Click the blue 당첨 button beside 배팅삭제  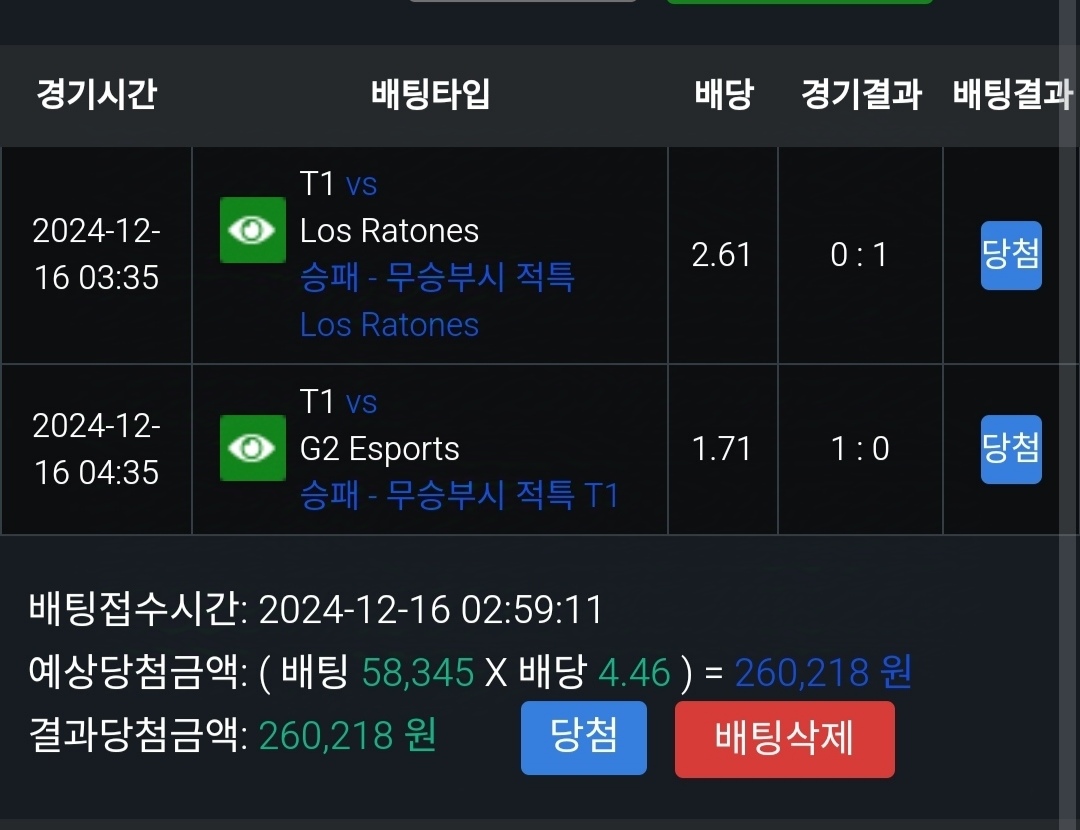583,738
